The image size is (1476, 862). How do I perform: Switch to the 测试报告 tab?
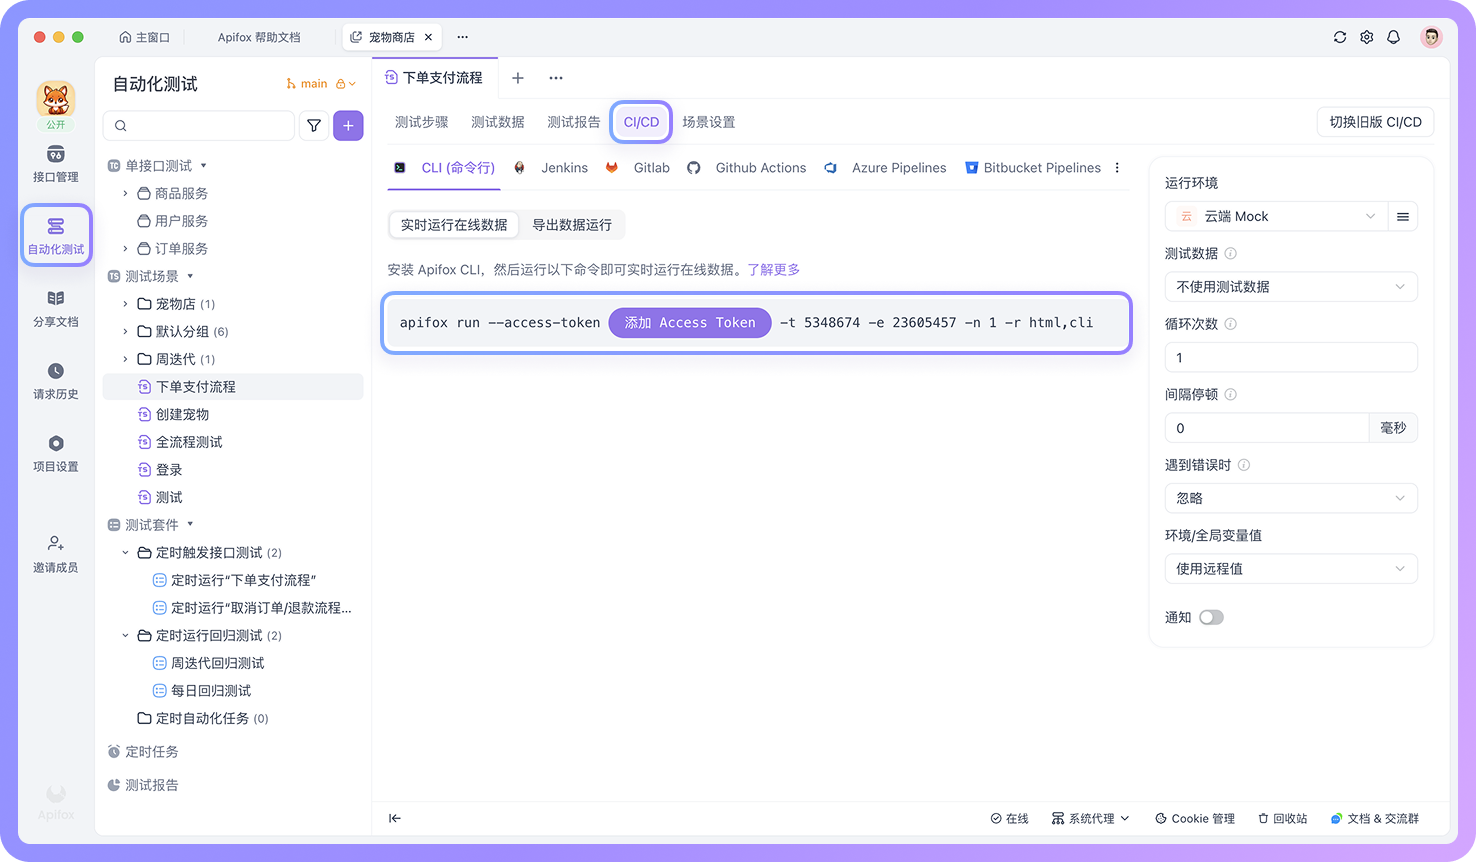573,121
